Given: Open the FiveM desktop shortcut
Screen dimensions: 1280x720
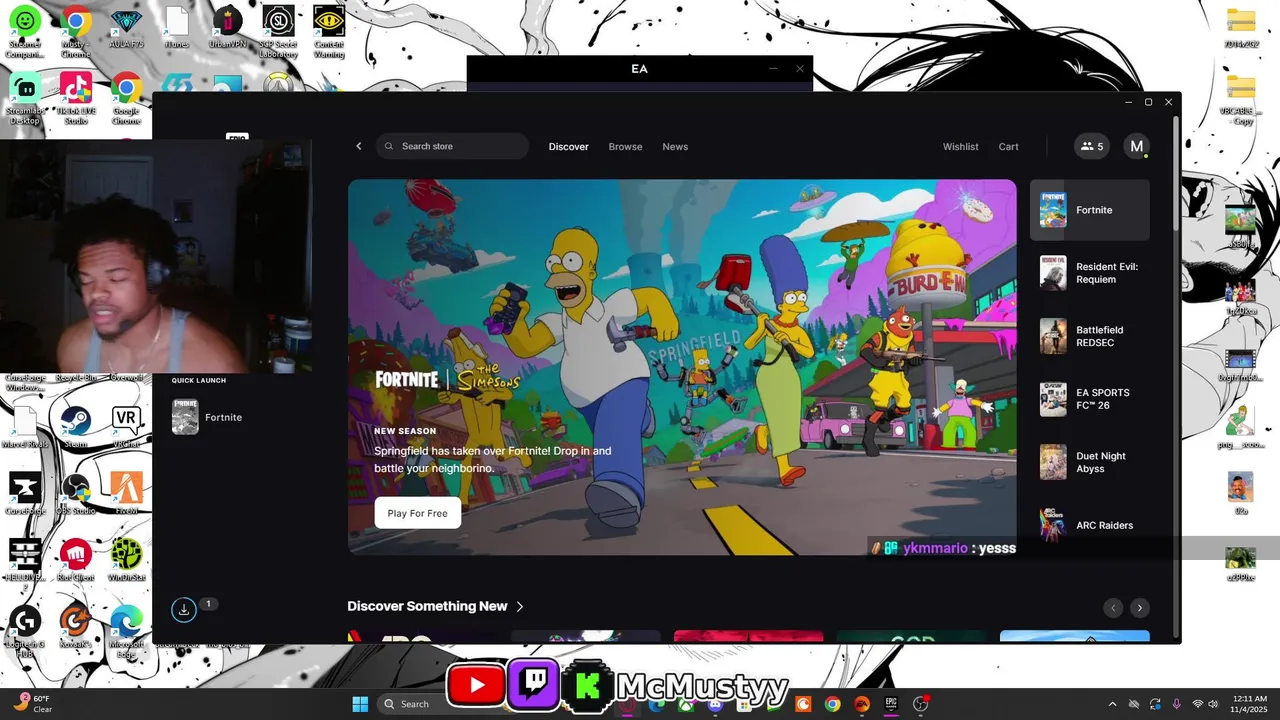Looking at the screenshot, I should tap(126, 494).
